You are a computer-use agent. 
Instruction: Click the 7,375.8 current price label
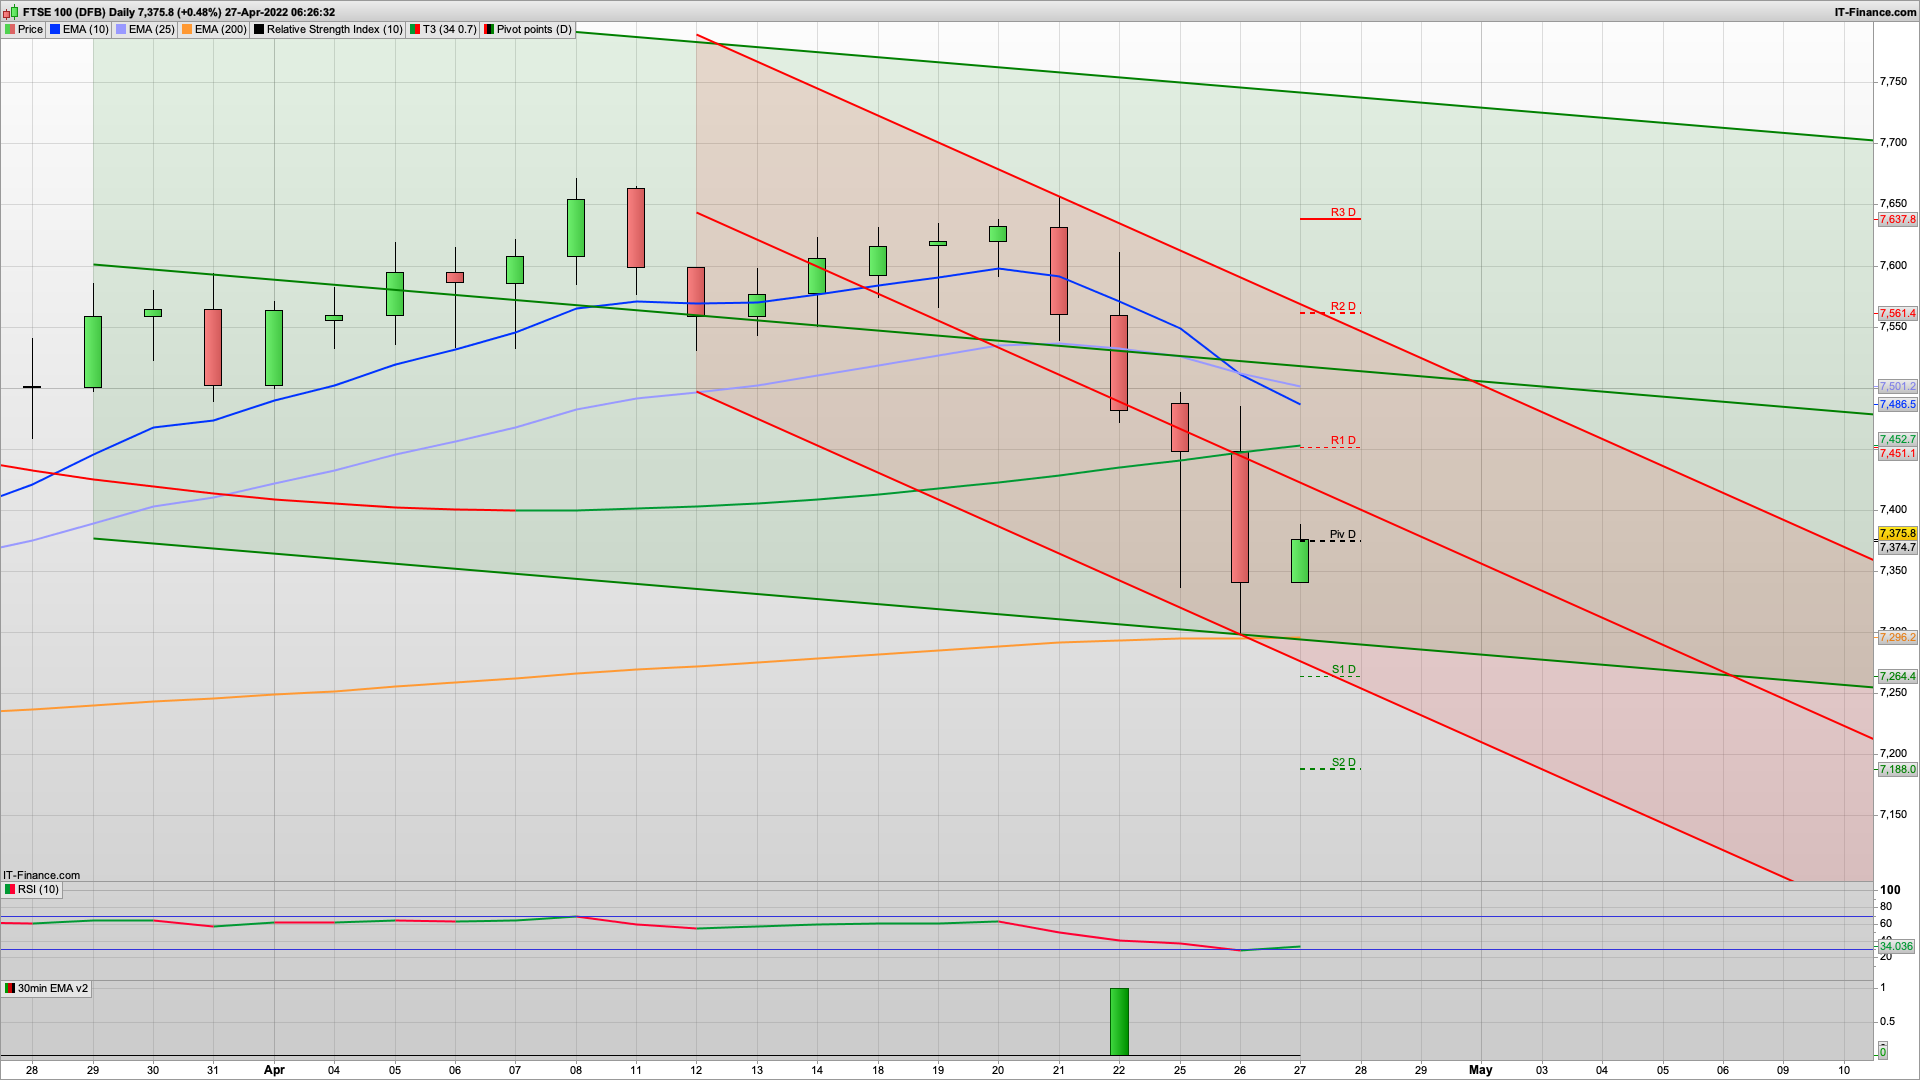1897,534
